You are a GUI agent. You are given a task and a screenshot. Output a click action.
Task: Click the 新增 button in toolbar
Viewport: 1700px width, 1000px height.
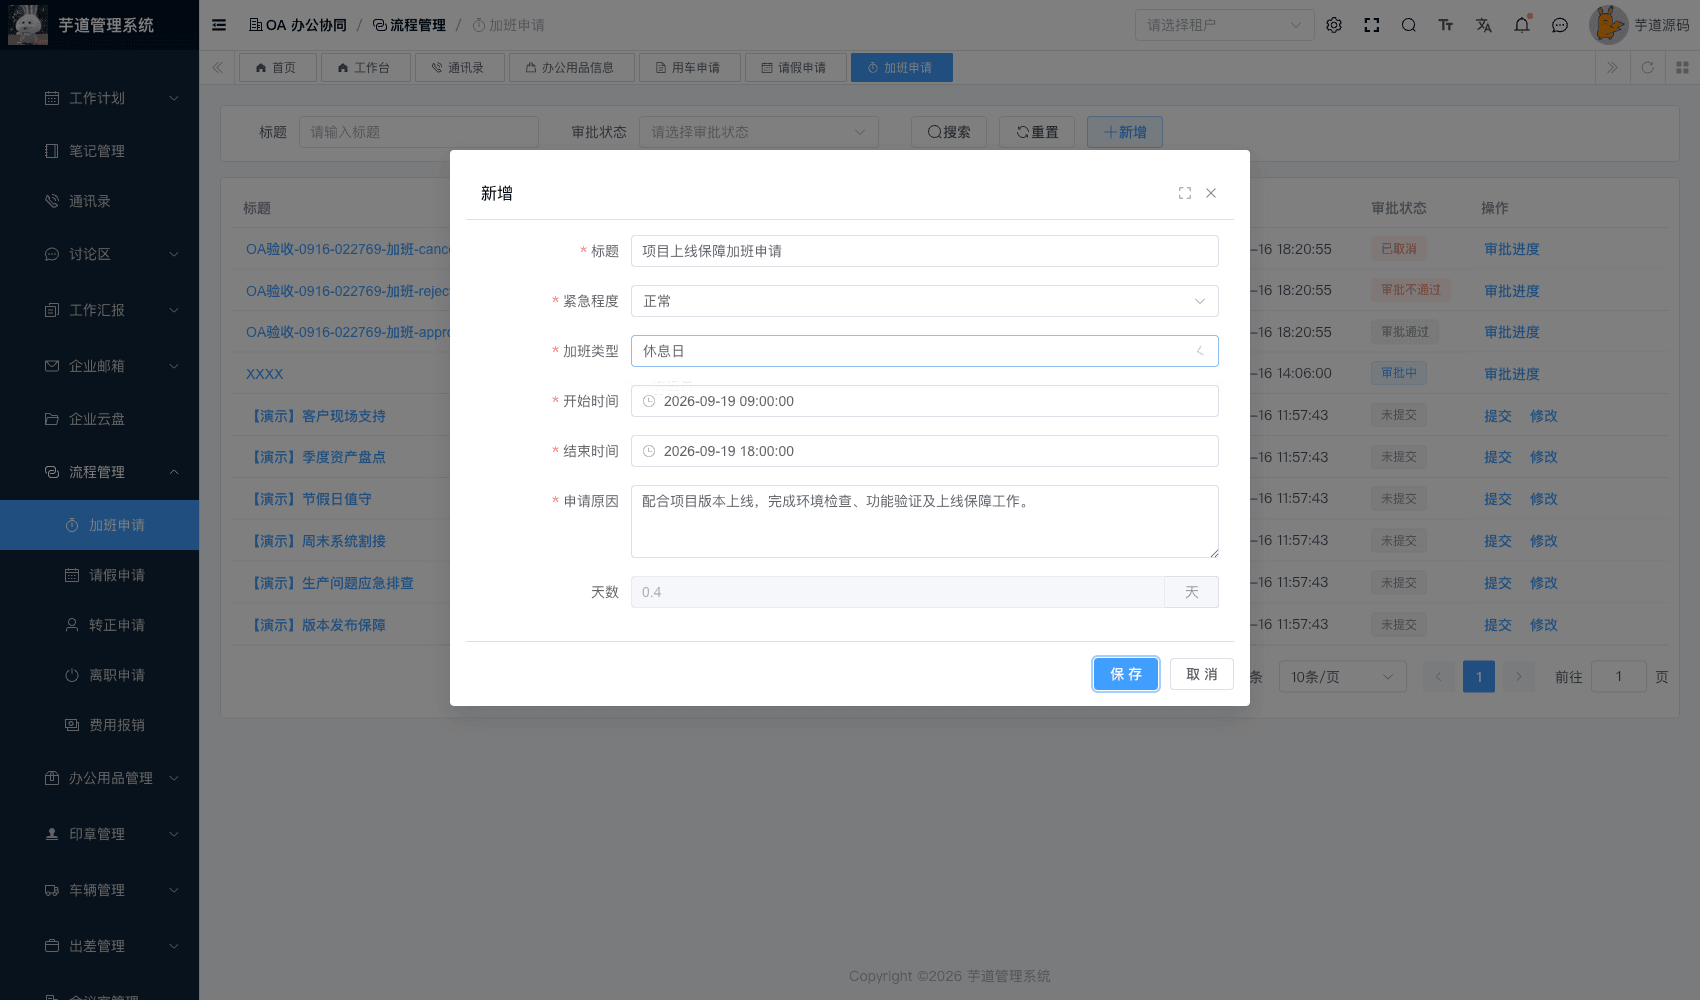(x=1125, y=132)
